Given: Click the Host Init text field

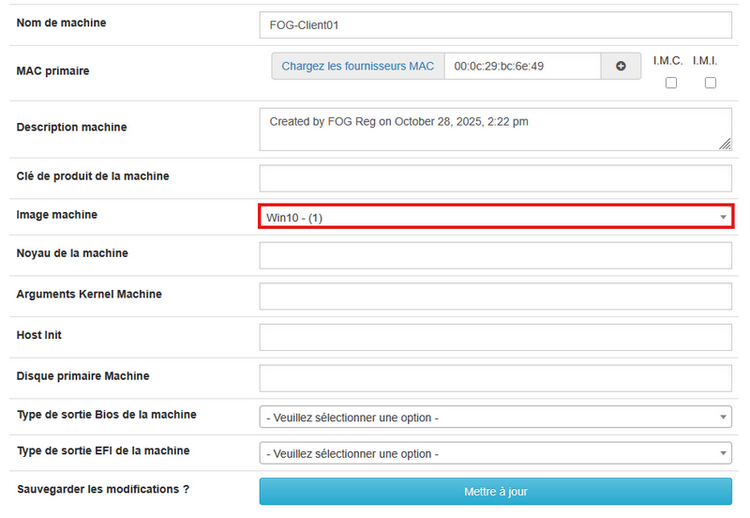Looking at the screenshot, I should pyautogui.click(x=496, y=337).
